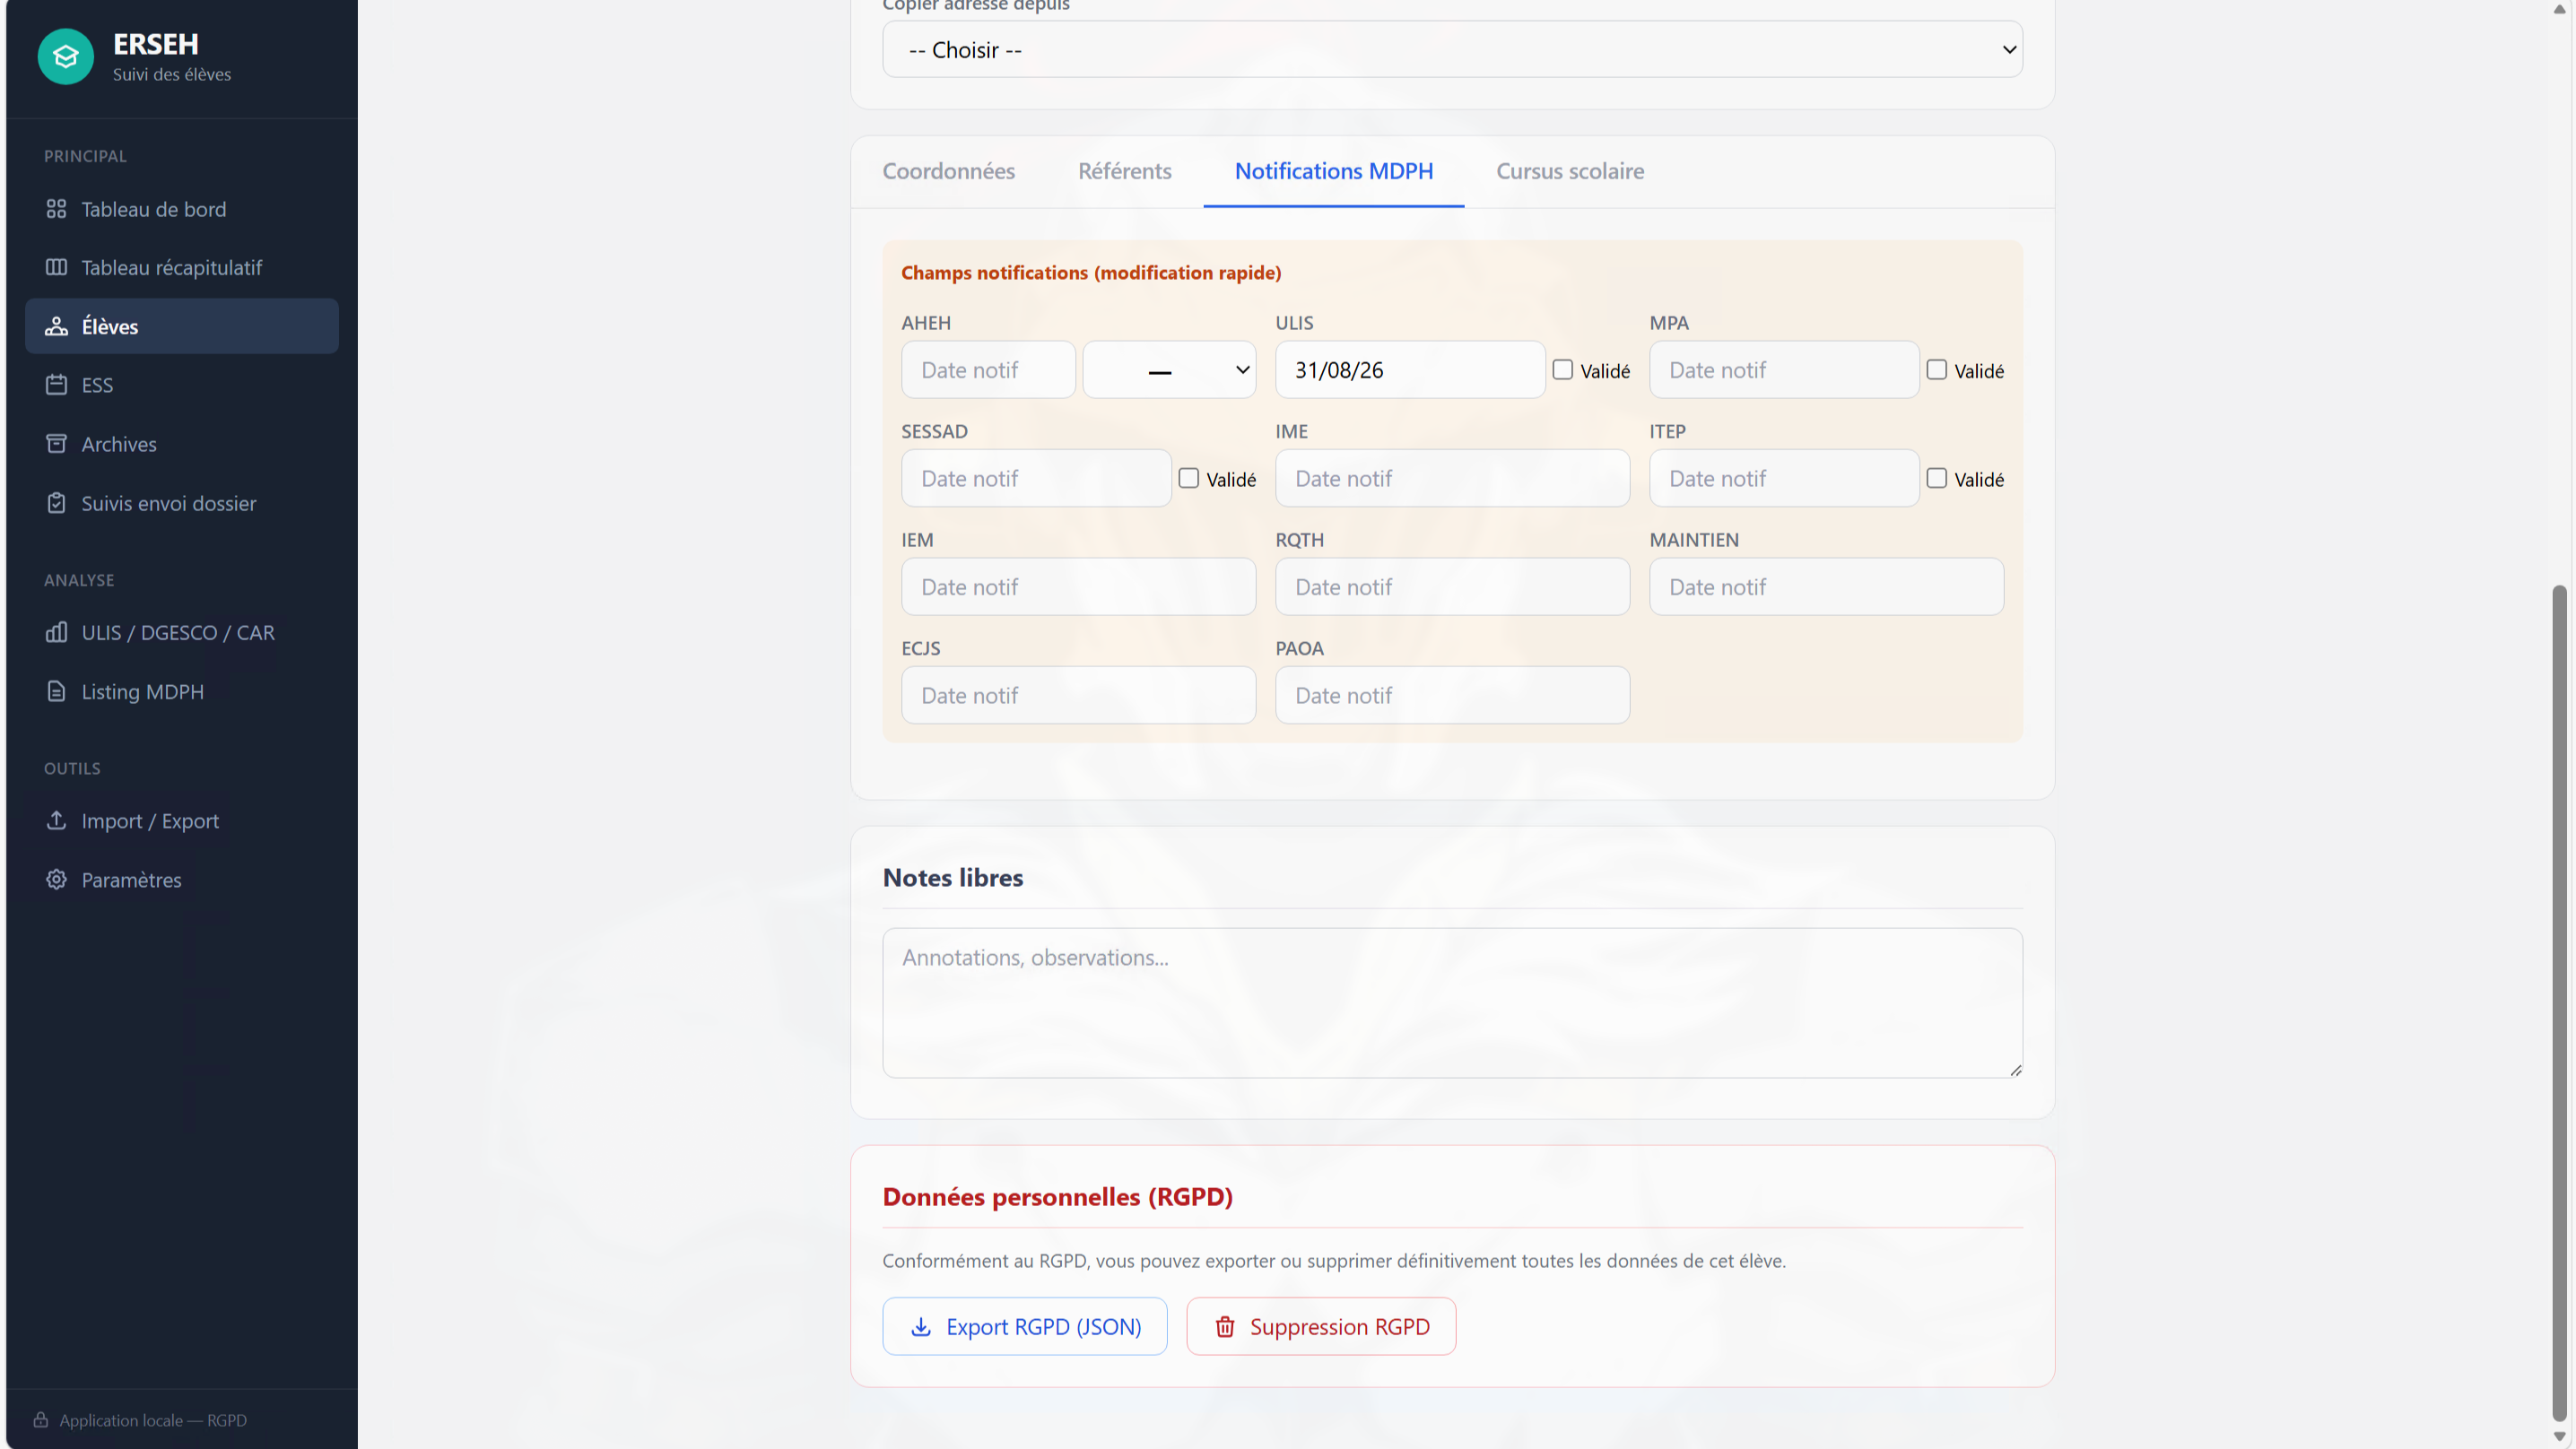The image size is (2576, 1449).
Task: Switch to the Cursus scolaire tab
Action: click(1569, 171)
